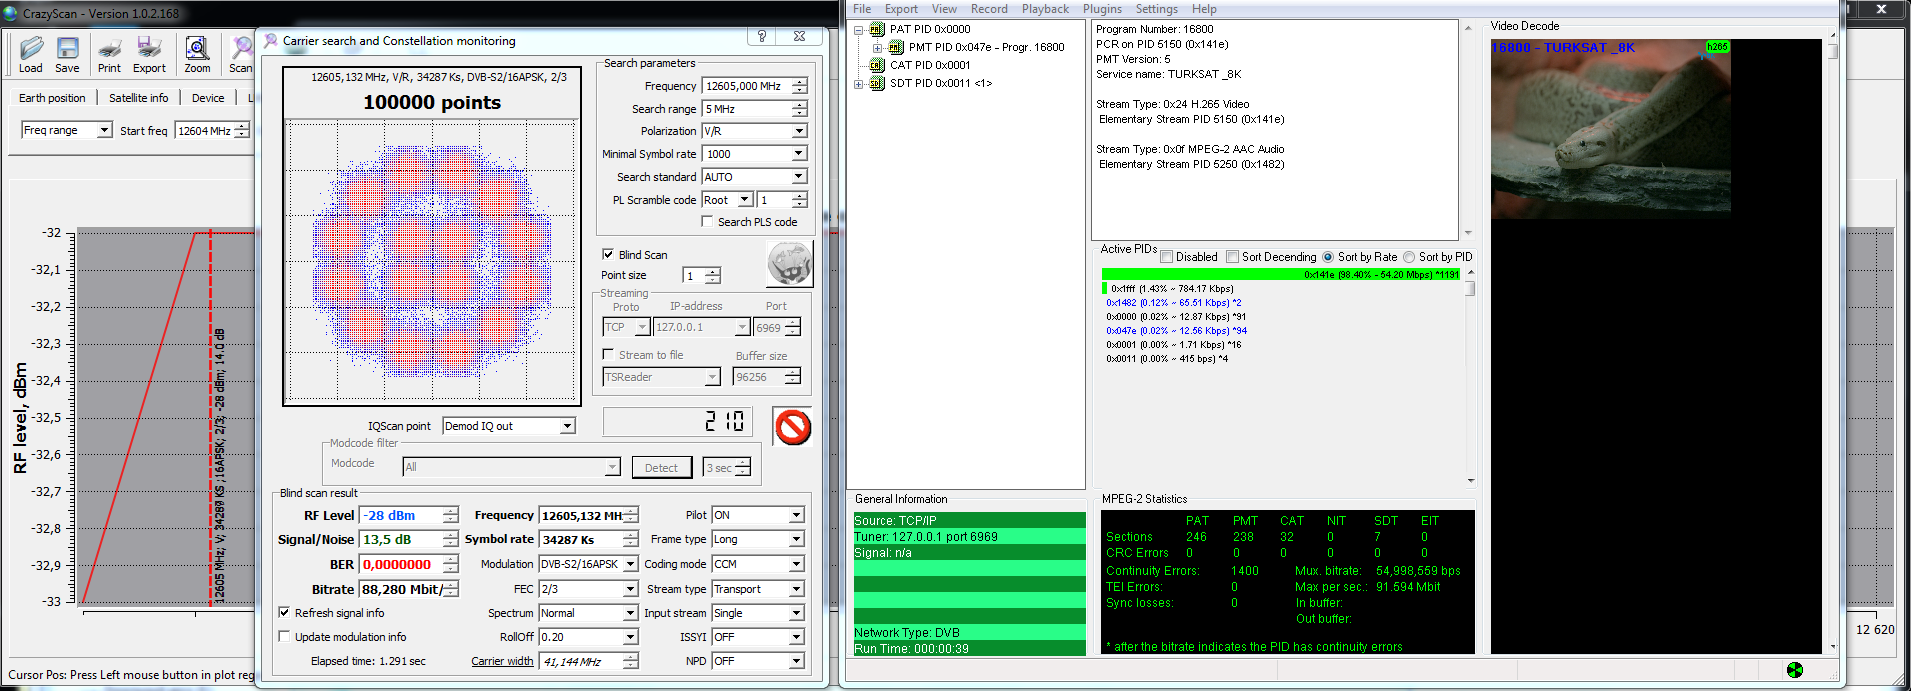
Task: Click the Save disk icon
Action: 67,48
